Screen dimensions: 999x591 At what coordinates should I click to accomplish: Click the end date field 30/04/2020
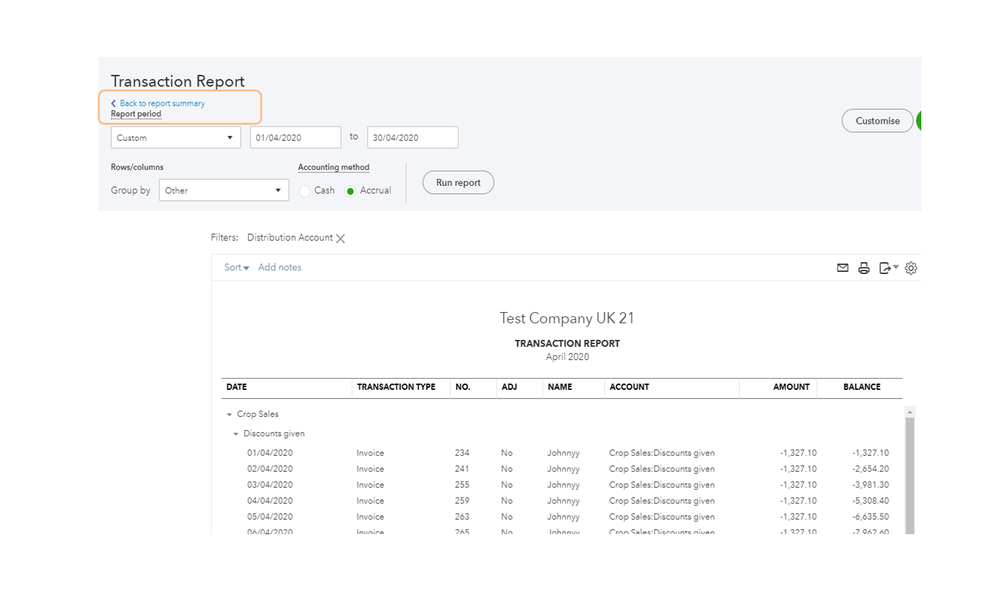coord(412,138)
